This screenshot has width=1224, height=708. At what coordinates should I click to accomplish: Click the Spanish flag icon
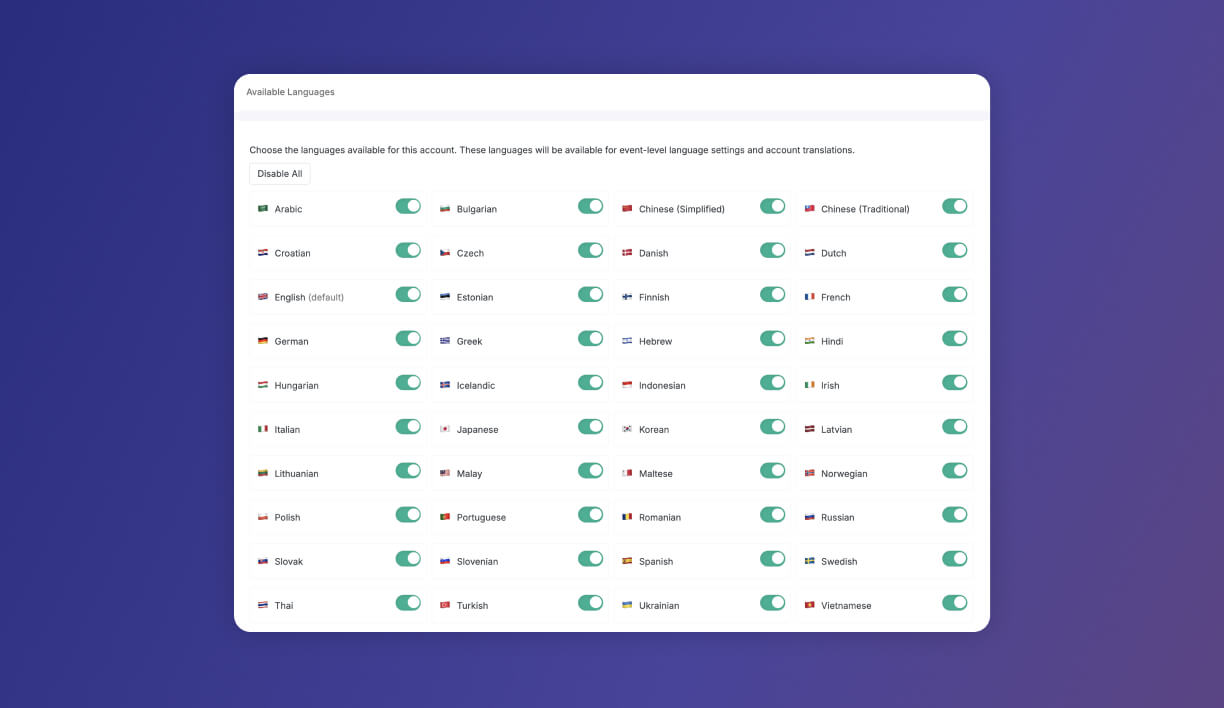629,561
